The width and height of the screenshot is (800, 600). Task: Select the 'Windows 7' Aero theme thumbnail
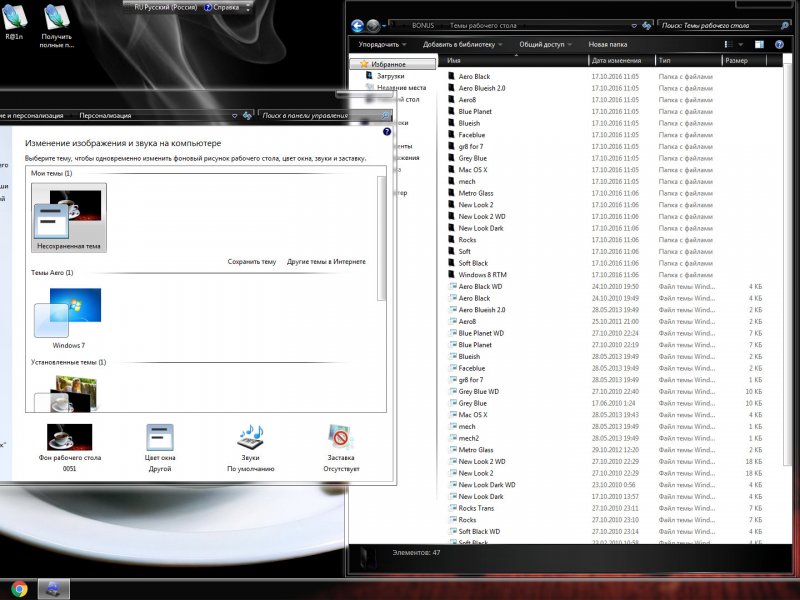pyautogui.click(x=69, y=318)
